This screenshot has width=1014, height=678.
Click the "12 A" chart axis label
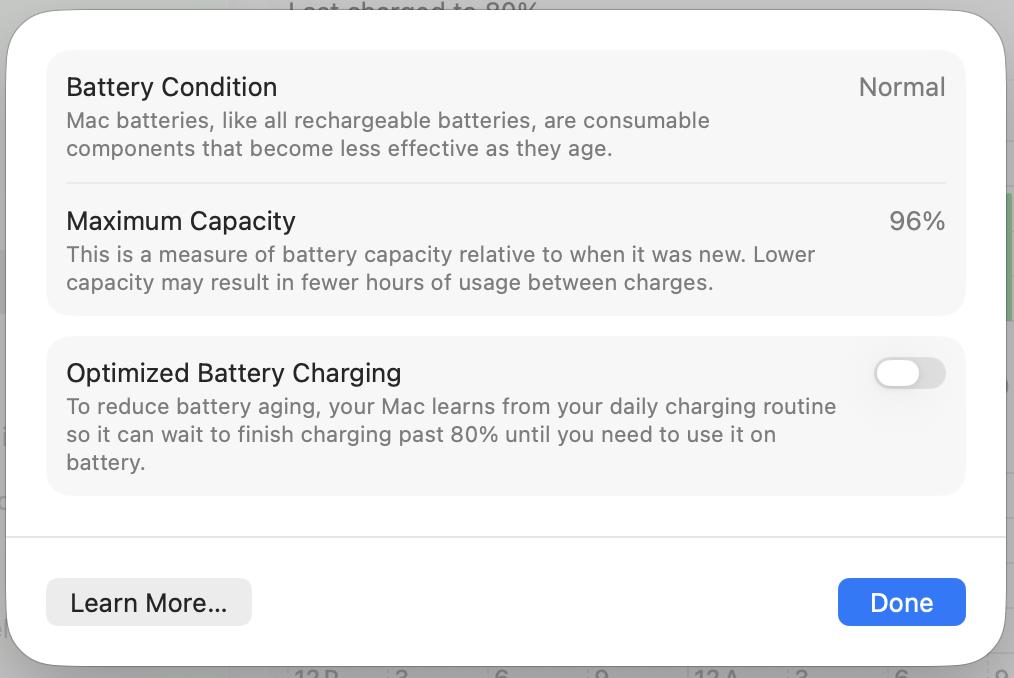pyautogui.click(x=716, y=673)
